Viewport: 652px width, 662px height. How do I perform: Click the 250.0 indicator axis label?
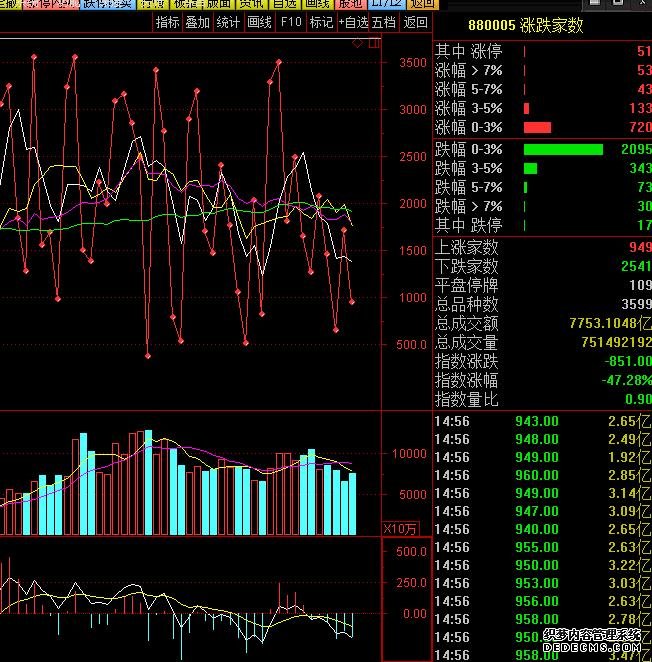tap(411, 583)
